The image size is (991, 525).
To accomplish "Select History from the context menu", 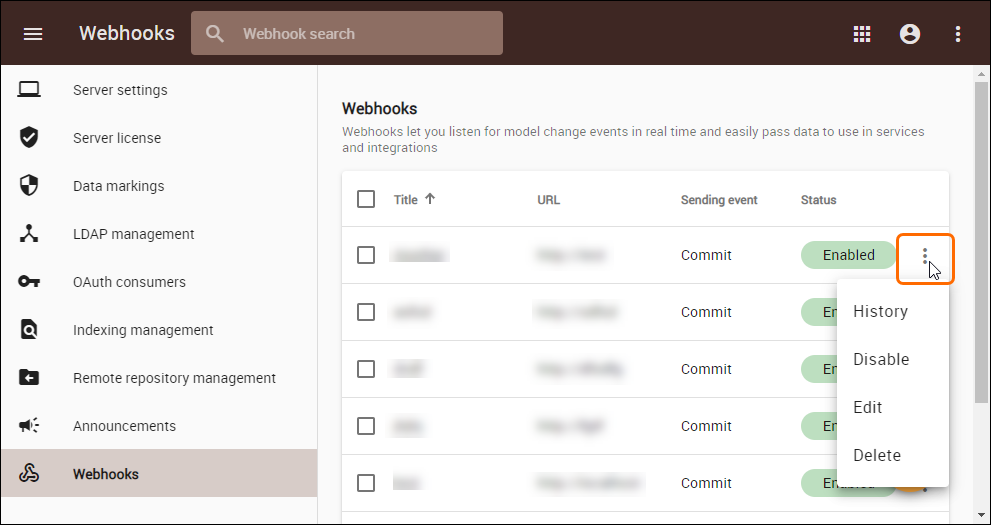I will pos(880,311).
